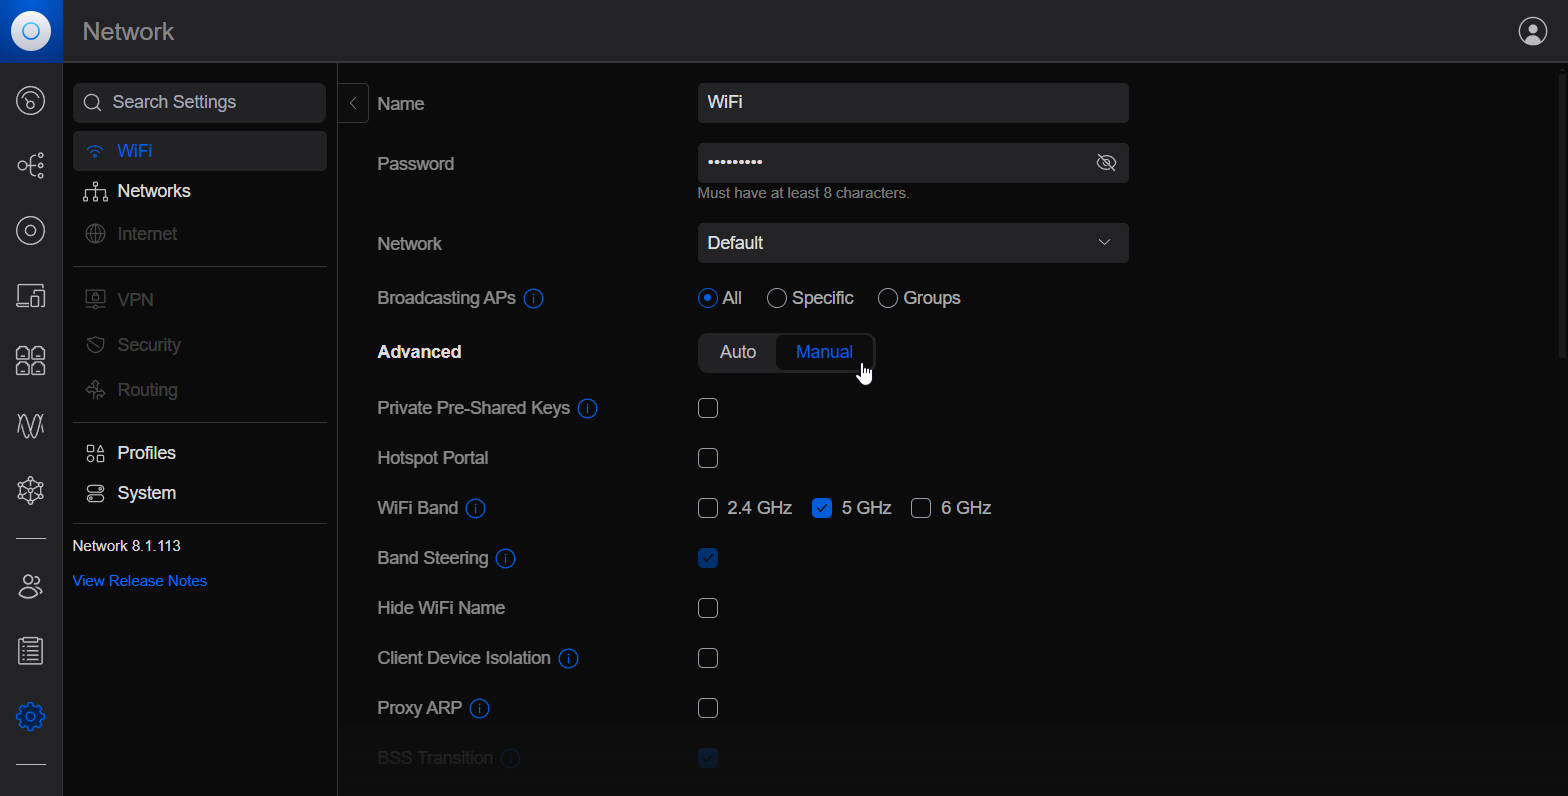
Task: Open Profiles settings in sidebar
Action: coord(200,453)
